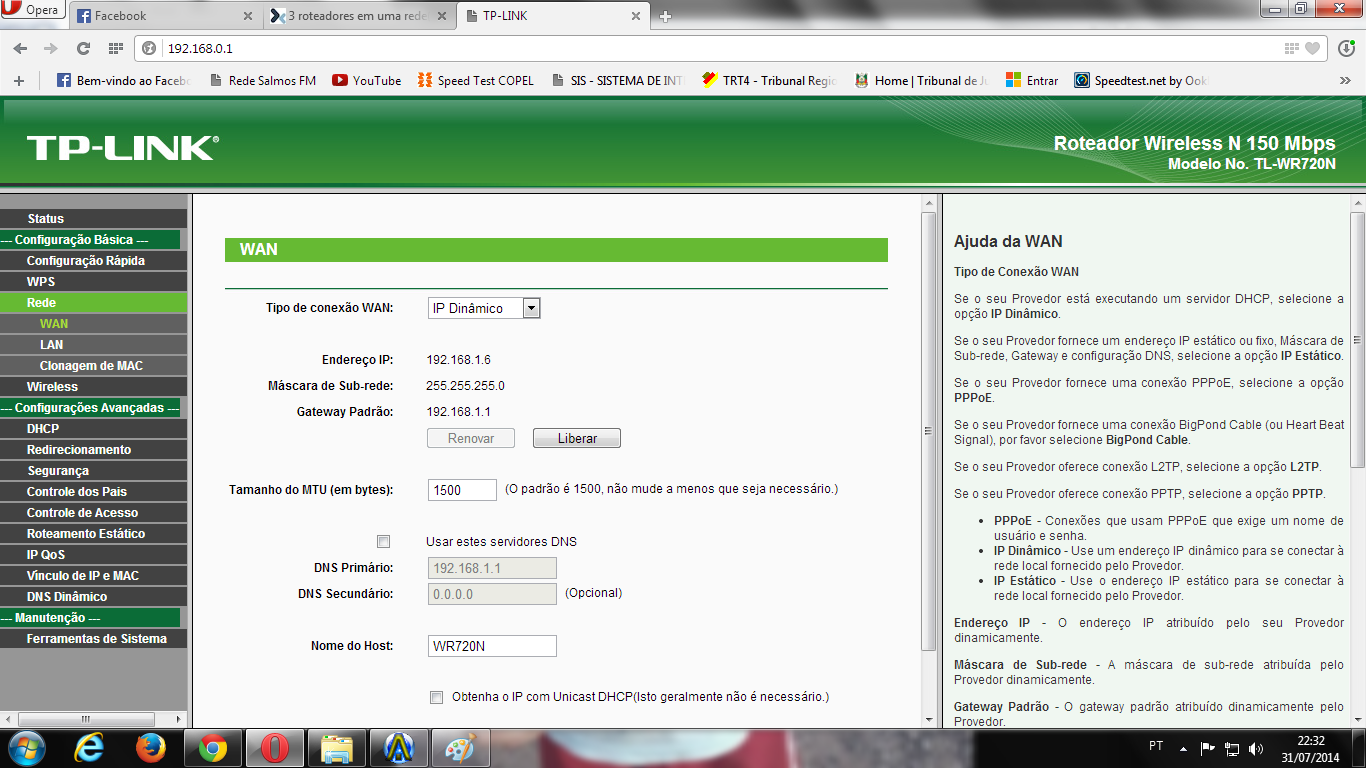Open Paint from the taskbar
The height and width of the screenshot is (768, 1366).
pyautogui.click(x=460, y=748)
